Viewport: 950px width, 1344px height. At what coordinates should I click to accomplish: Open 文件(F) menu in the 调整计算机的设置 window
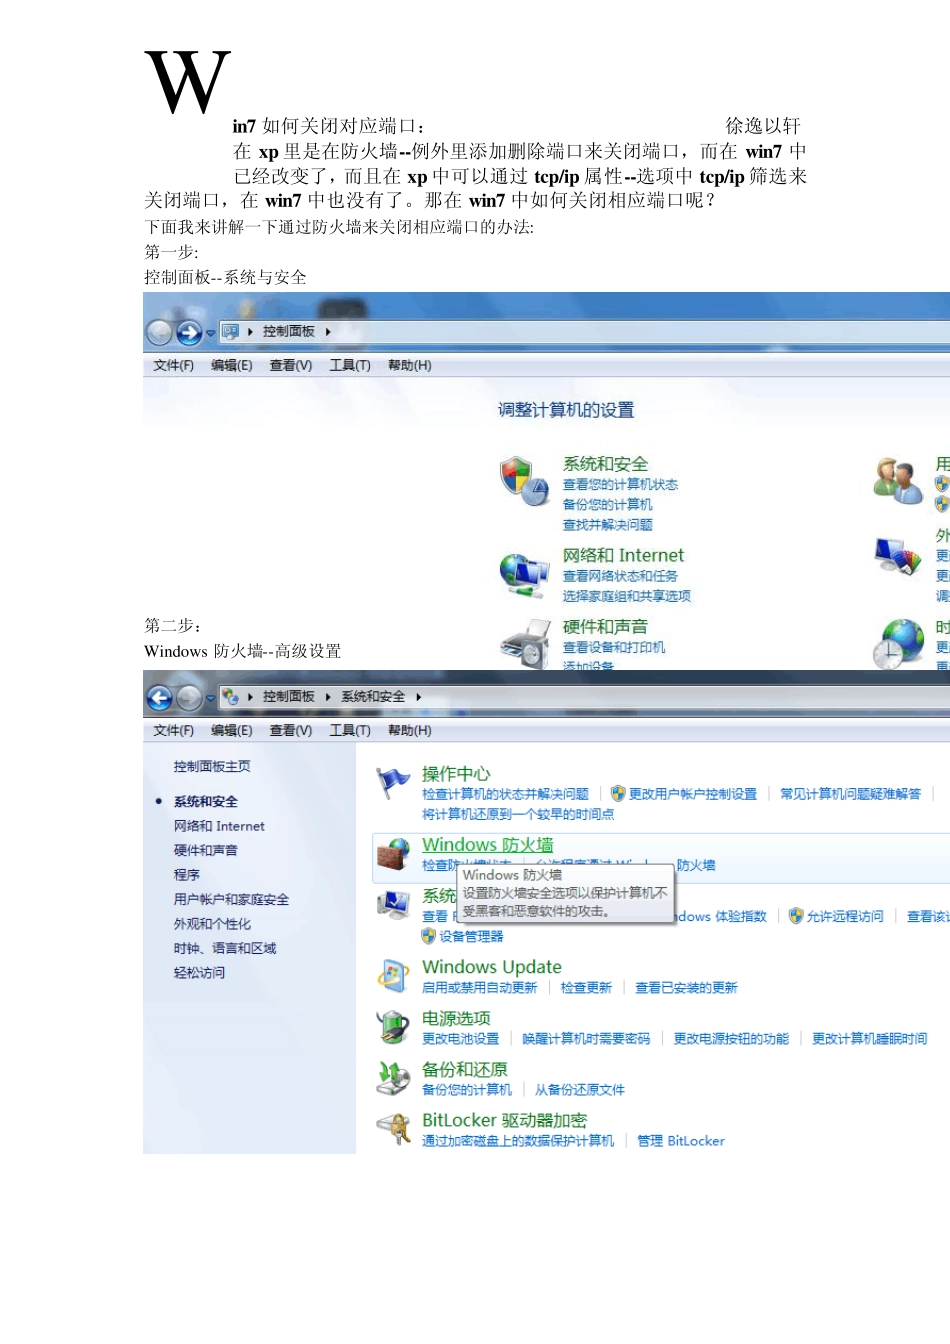[x=174, y=366]
